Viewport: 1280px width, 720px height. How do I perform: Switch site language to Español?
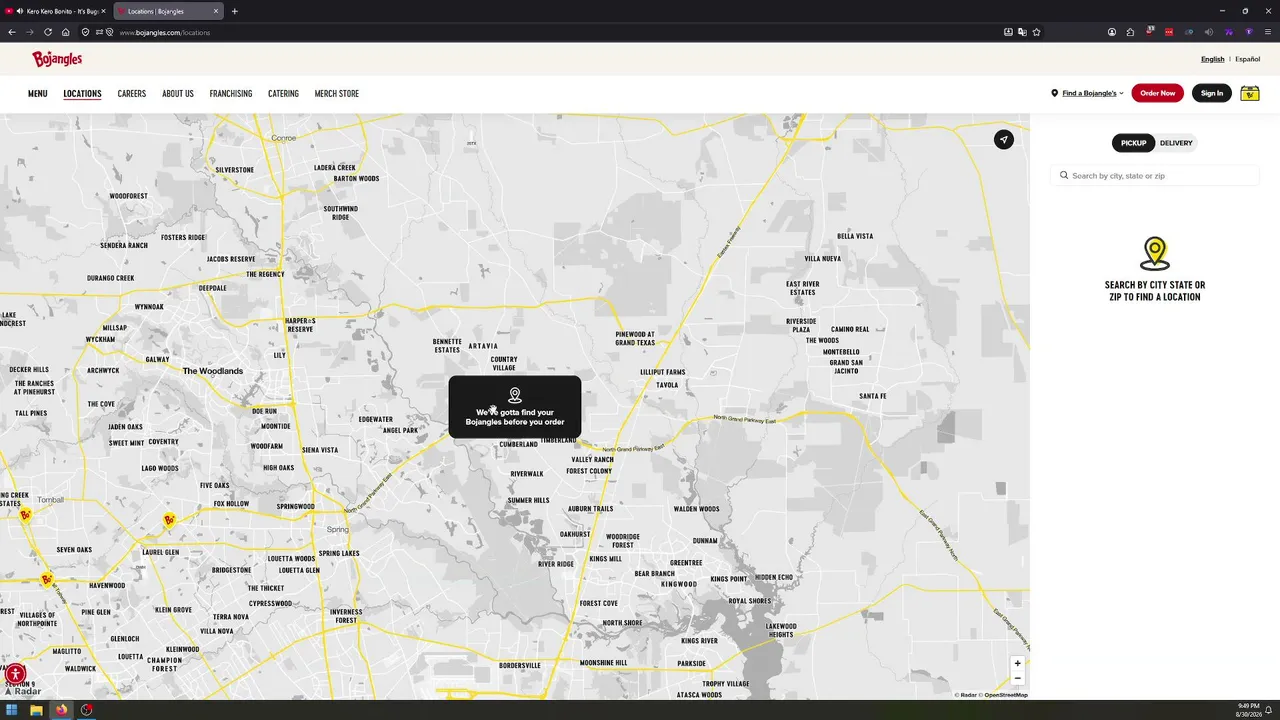point(1248,59)
